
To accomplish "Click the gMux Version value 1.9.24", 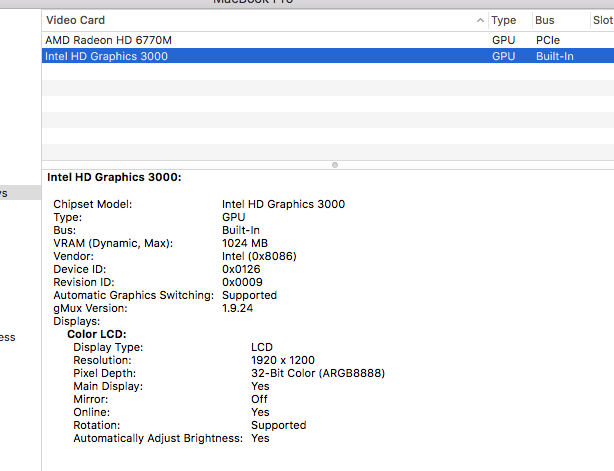I will pos(237,308).
